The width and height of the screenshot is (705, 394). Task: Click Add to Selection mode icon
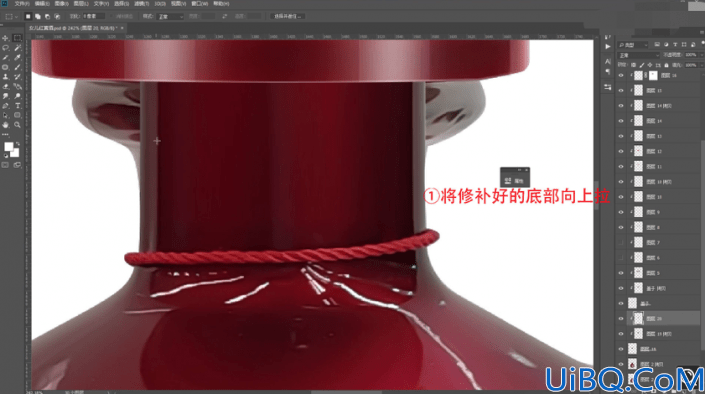(x=38, y=16)
